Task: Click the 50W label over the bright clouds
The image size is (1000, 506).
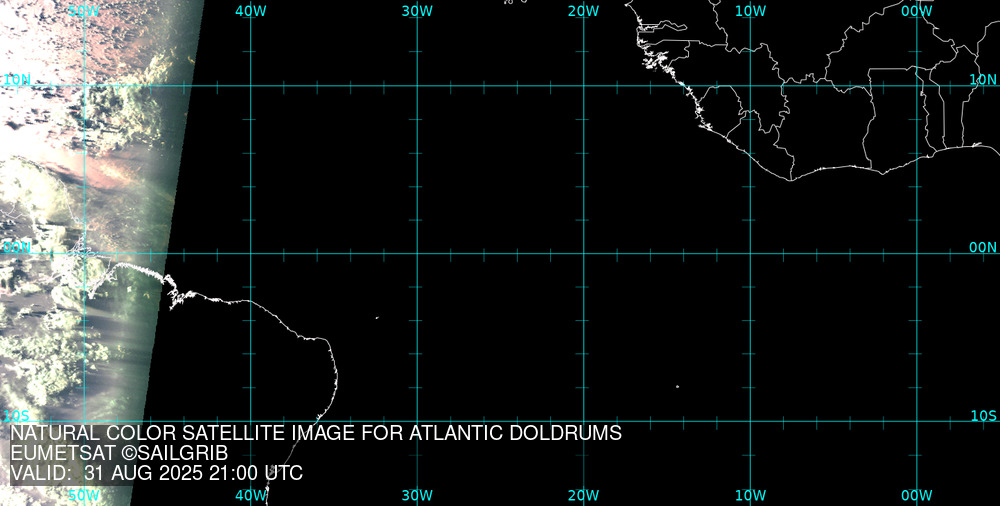Action: (84, 11)
